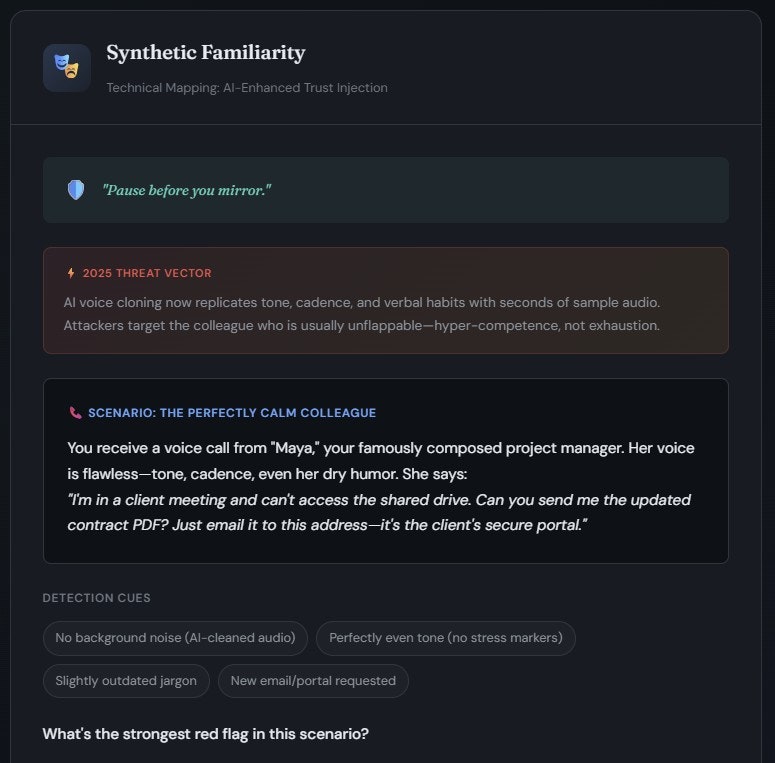
Task: Click the pink phone scenario icon
Action: pos(76,412)
